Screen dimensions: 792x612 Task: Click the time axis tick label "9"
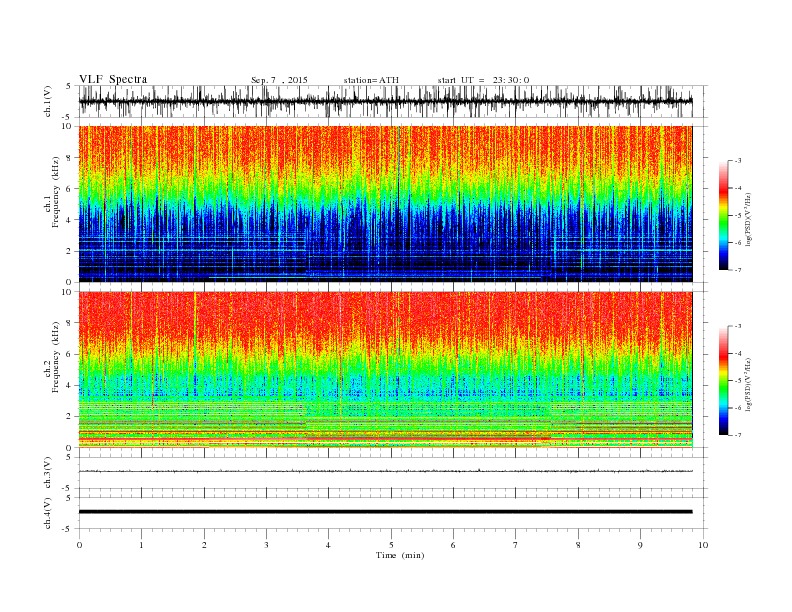[640, 545]
